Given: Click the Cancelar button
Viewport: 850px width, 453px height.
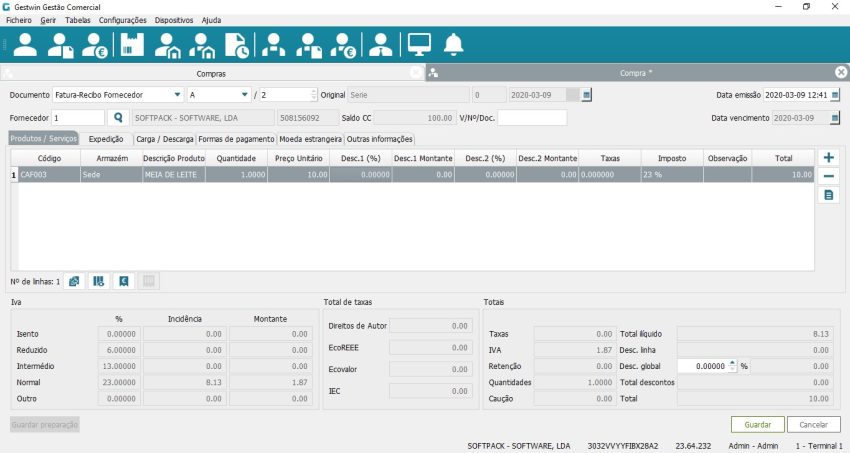Looking at the screenshot, I should click(813, 424).
